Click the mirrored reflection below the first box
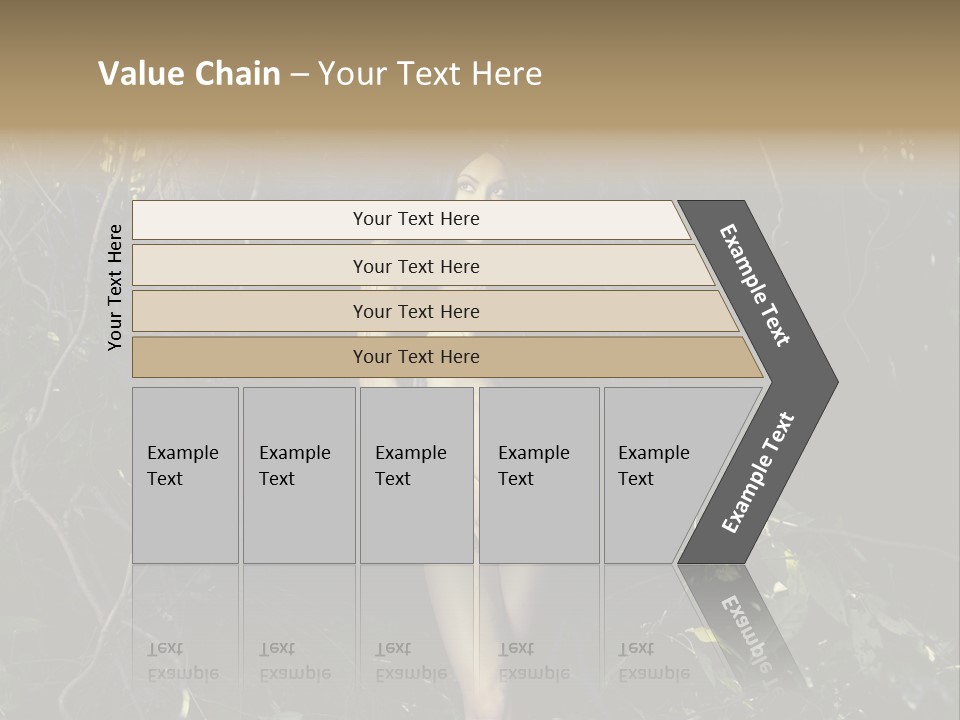 click(185, 660)
